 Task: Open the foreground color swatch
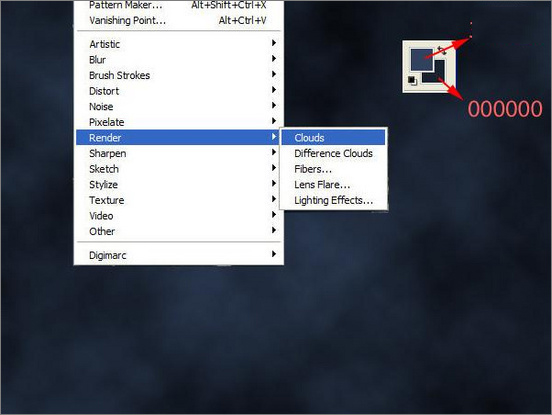(421, 59)
